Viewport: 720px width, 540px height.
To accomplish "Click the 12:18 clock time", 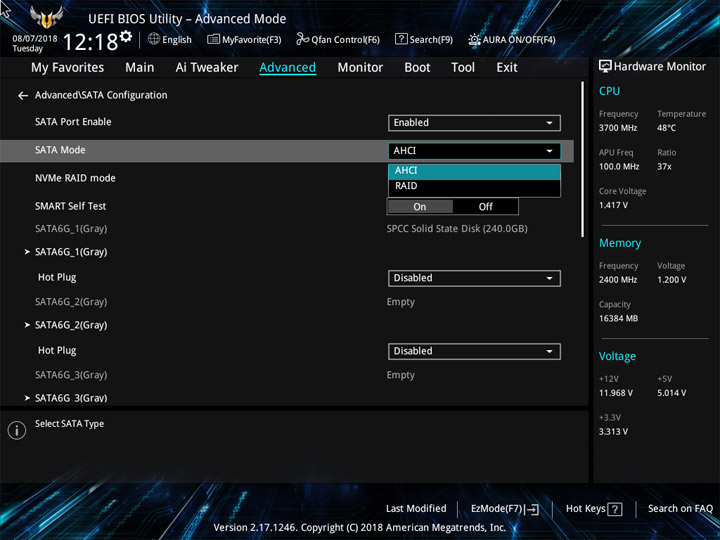I will click(90, 42).
